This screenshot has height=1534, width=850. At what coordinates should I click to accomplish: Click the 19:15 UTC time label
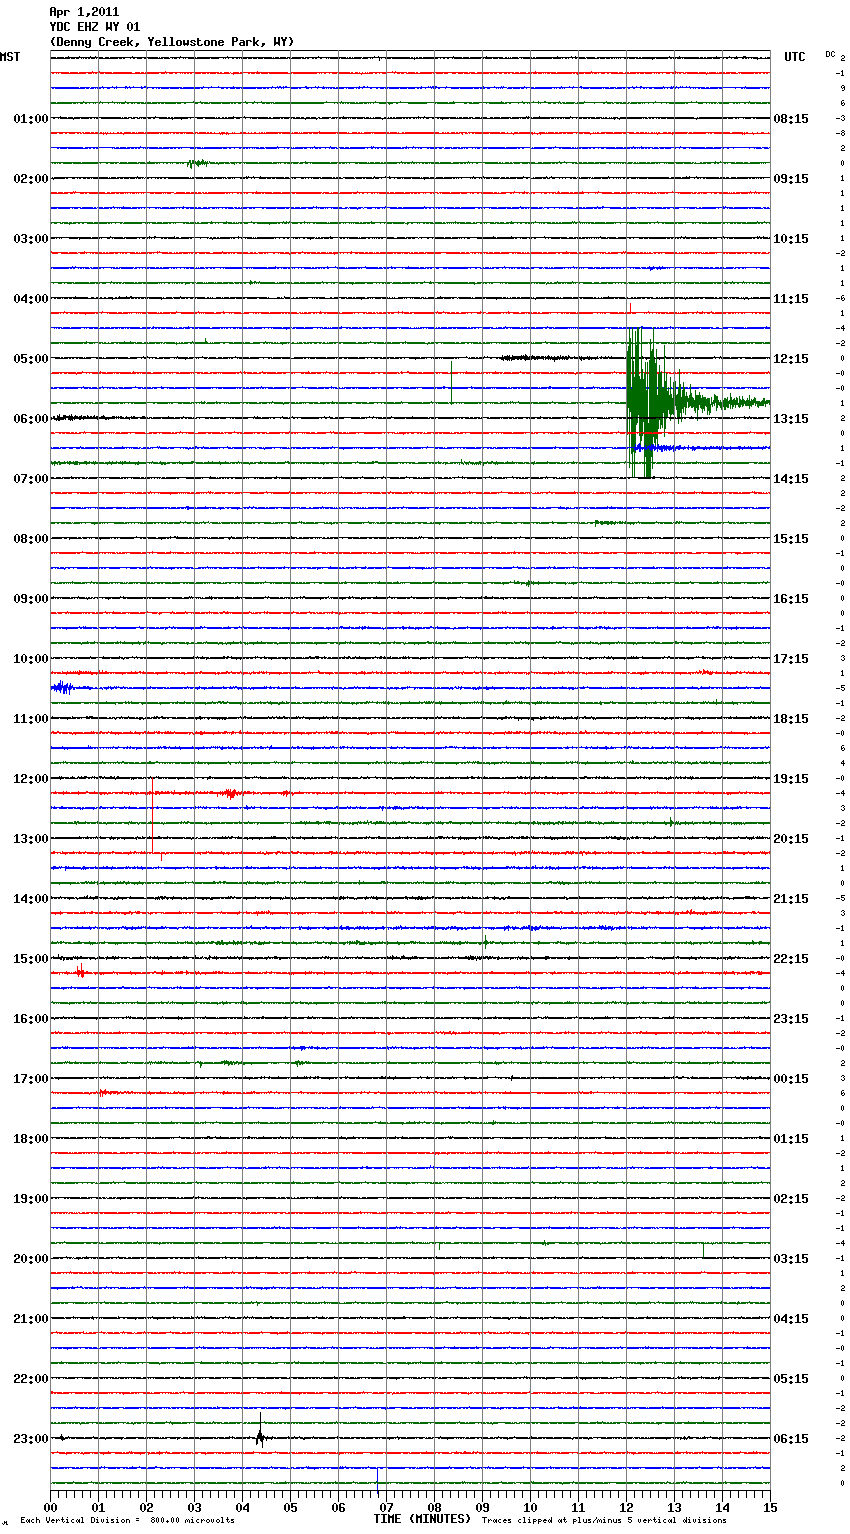pos(791,779)
